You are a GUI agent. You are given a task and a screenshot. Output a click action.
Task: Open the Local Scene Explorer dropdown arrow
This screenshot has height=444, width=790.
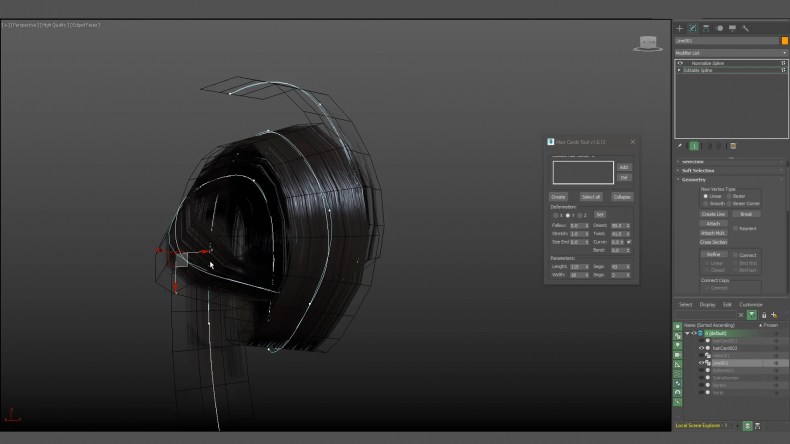(x=738, y=426)
